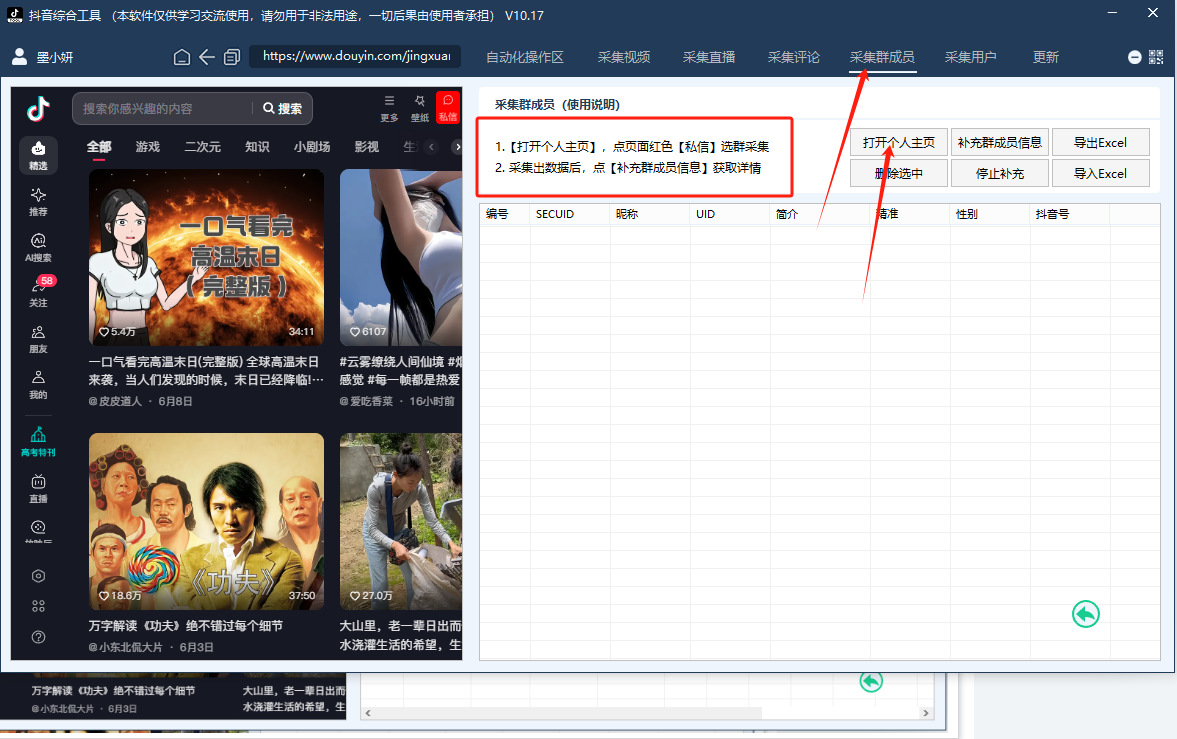Open the 朋友 friends sidebar item
1177x739 pixels.
(38, 339)
